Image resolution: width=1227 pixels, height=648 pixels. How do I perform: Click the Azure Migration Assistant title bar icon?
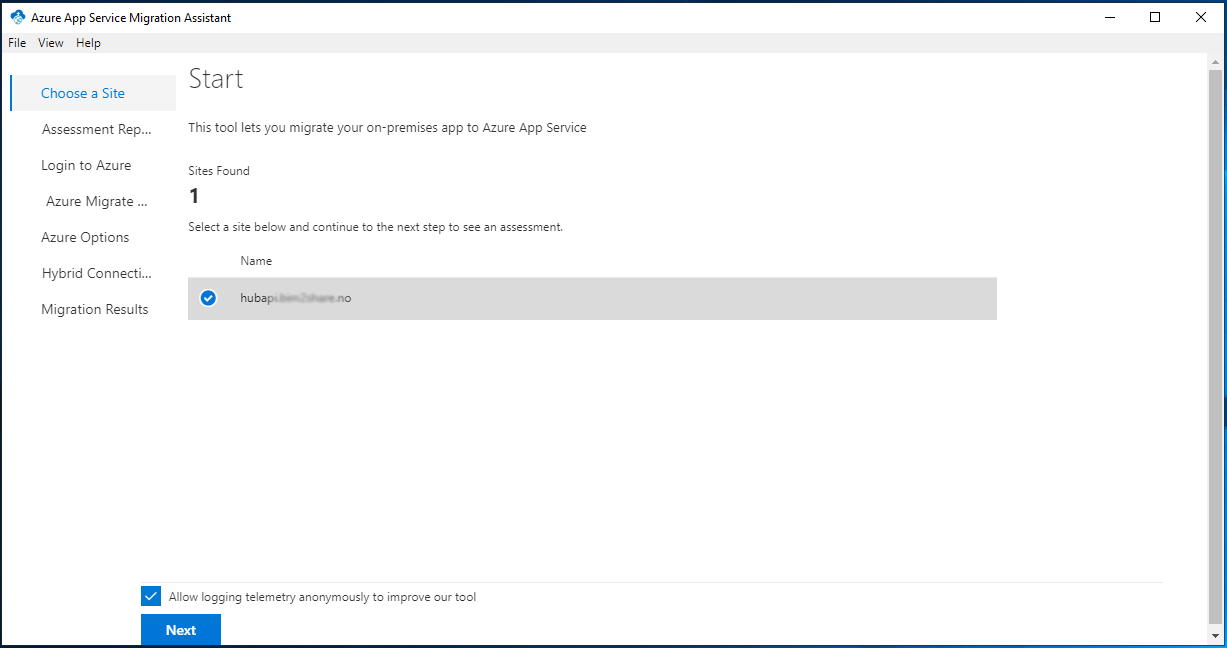tap(17, 17)
